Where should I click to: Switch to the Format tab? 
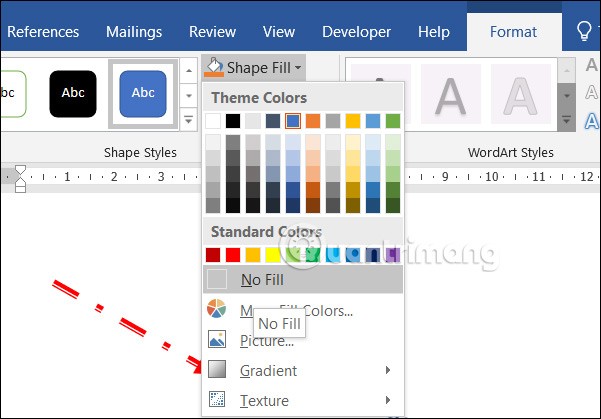[x=513, y=32]
